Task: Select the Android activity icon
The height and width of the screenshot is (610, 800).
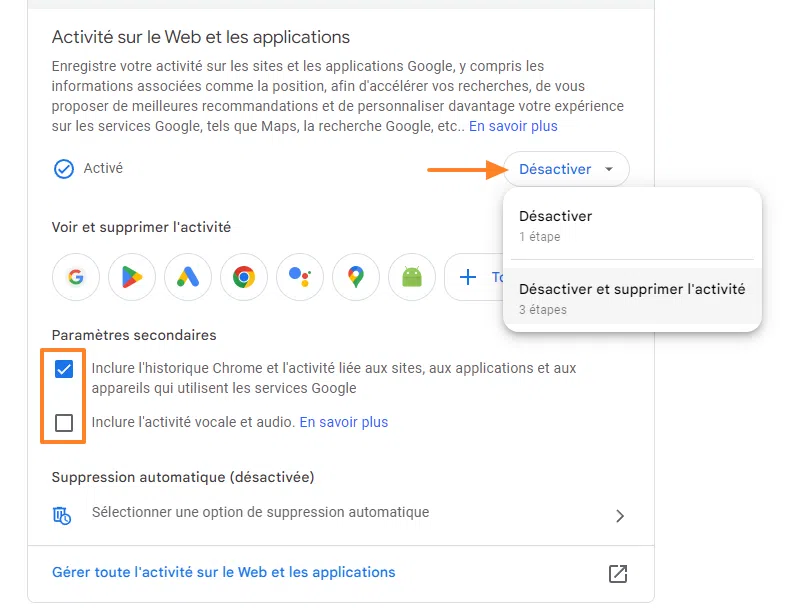Action: [411, 277]
